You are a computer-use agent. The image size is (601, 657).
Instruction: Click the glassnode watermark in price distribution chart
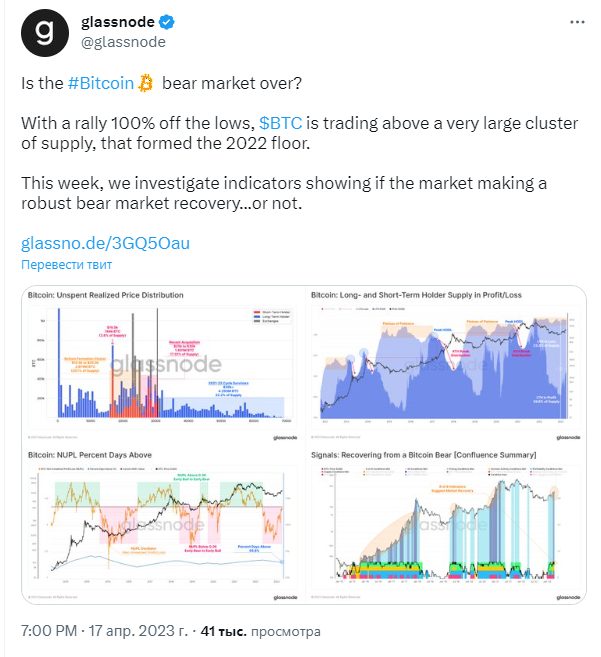[x=166, y=364]
